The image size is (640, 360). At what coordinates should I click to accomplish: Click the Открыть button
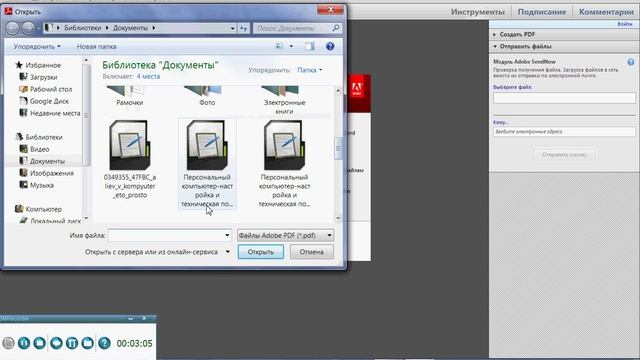(x=260, y=252)
